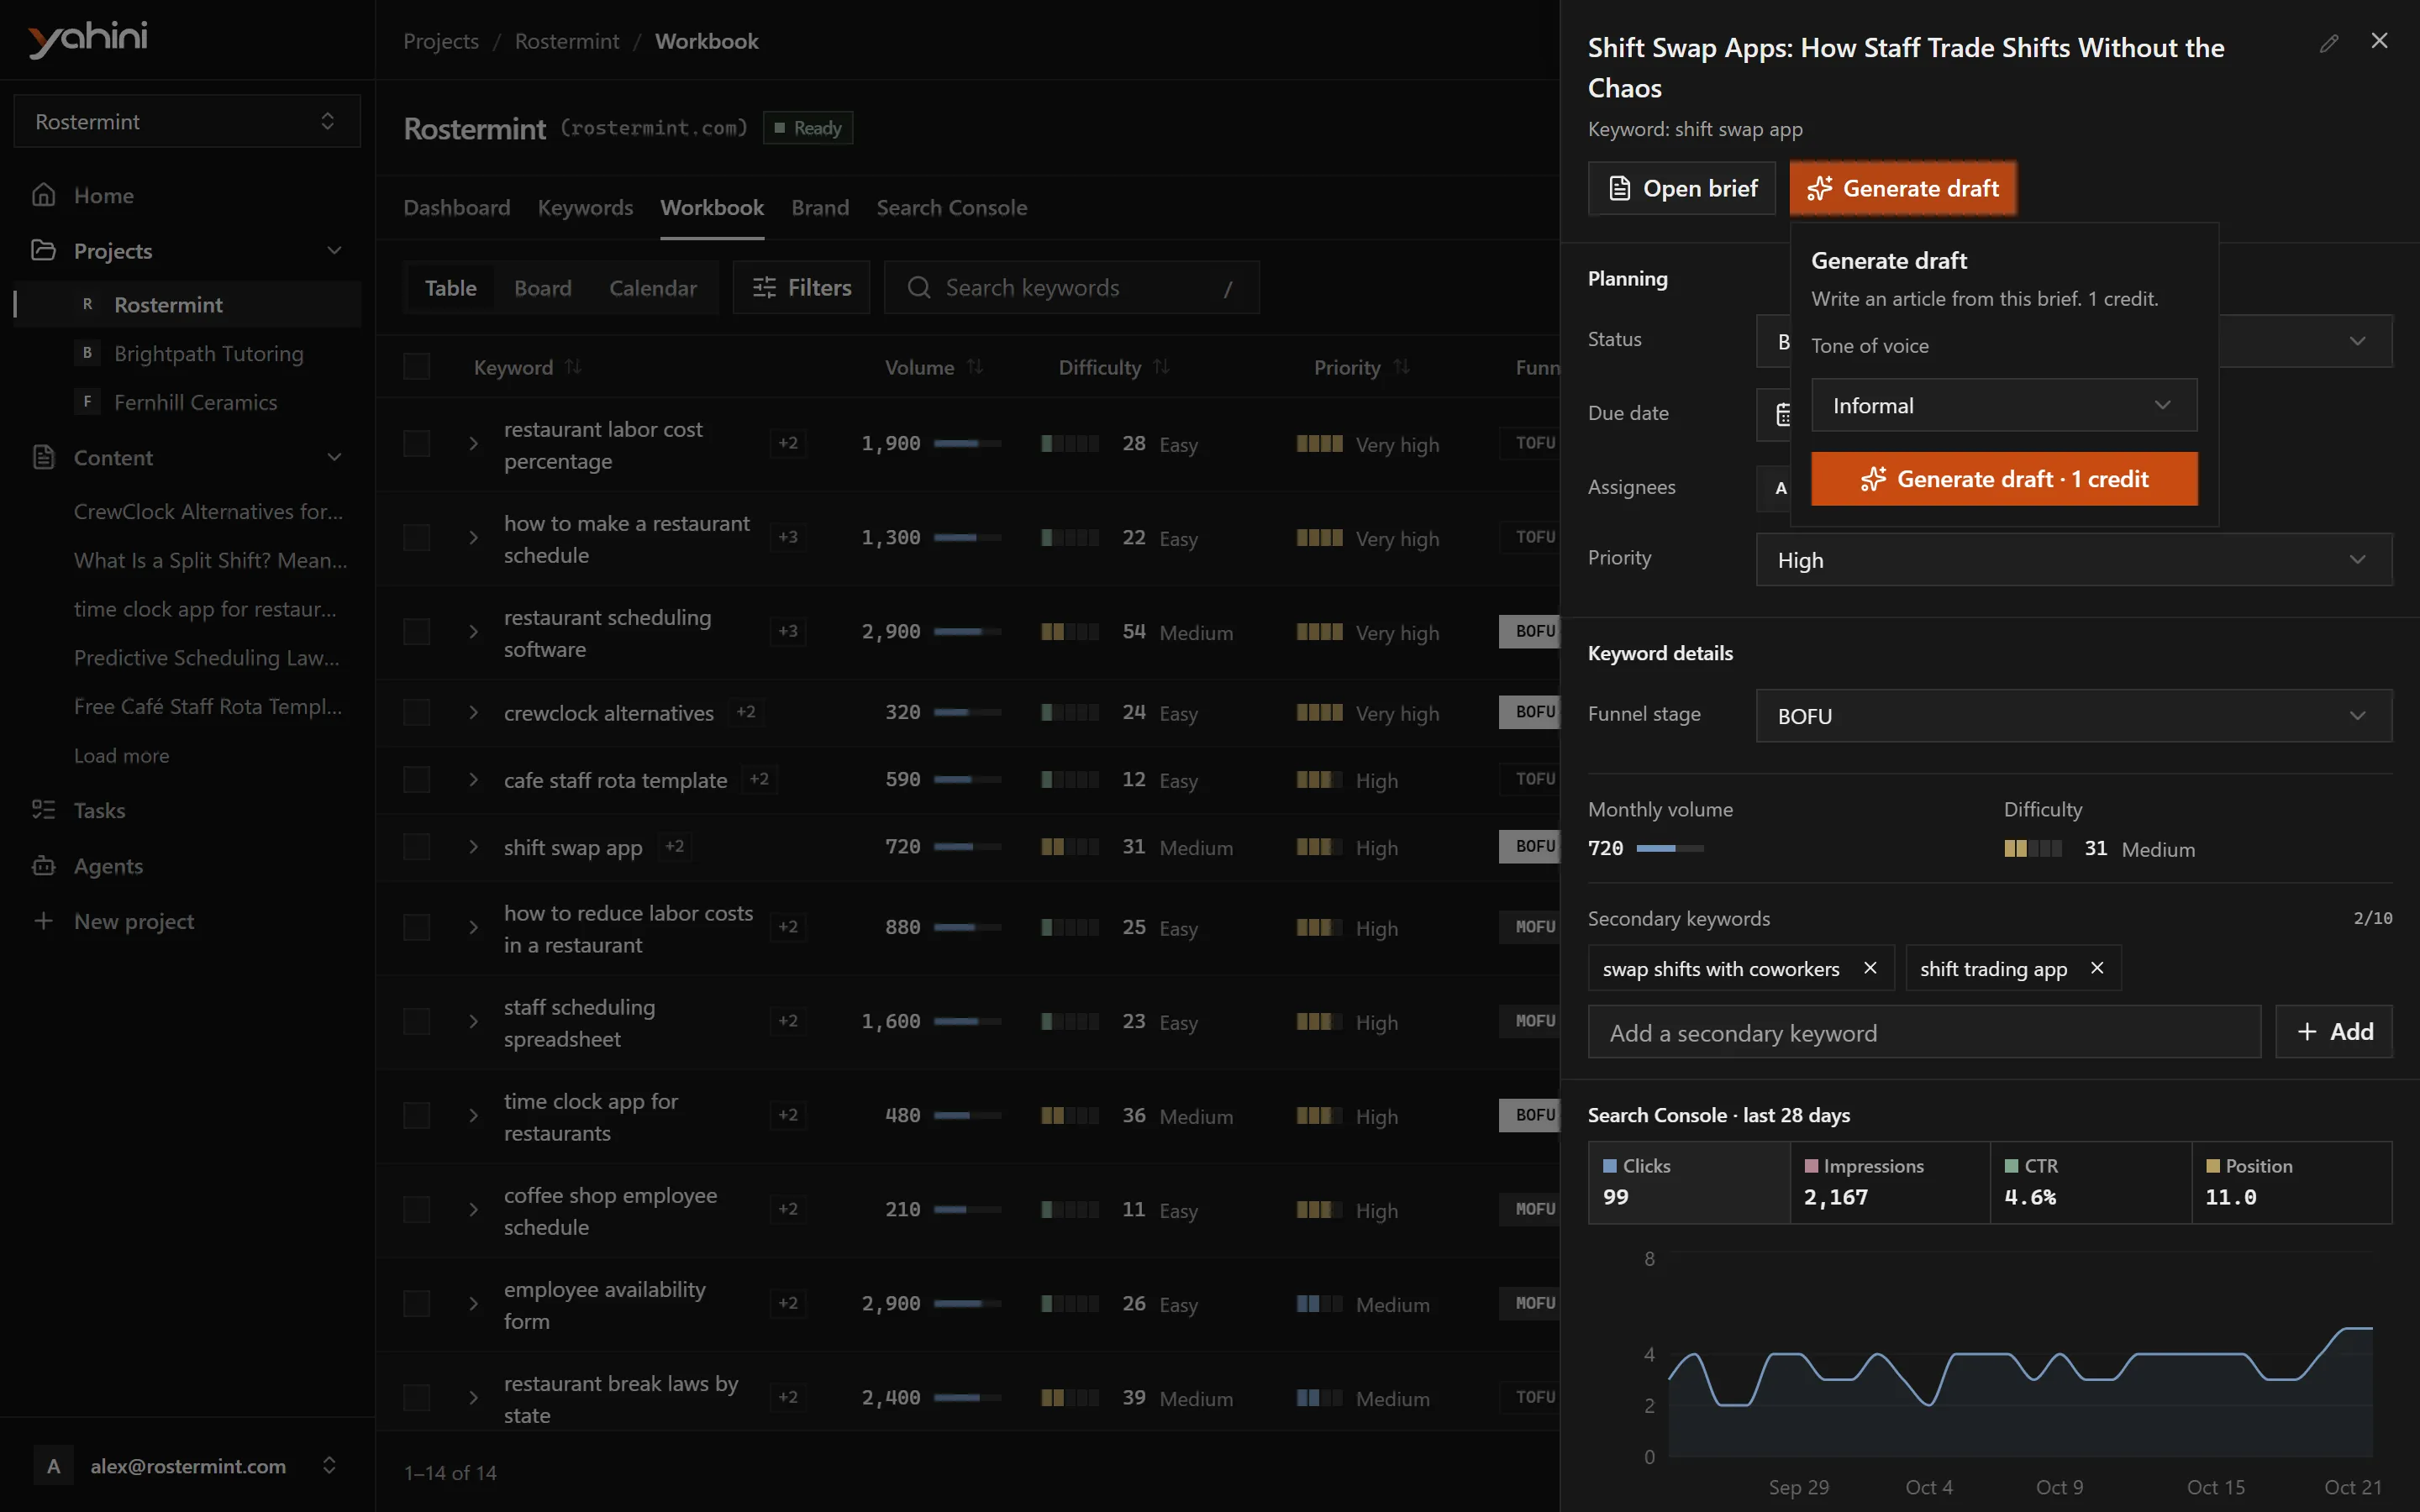This screenshot has height=1512, width=2420.
Task: Open the Tone of voice Informal dropdown
Action: (x=2004, y=405)
